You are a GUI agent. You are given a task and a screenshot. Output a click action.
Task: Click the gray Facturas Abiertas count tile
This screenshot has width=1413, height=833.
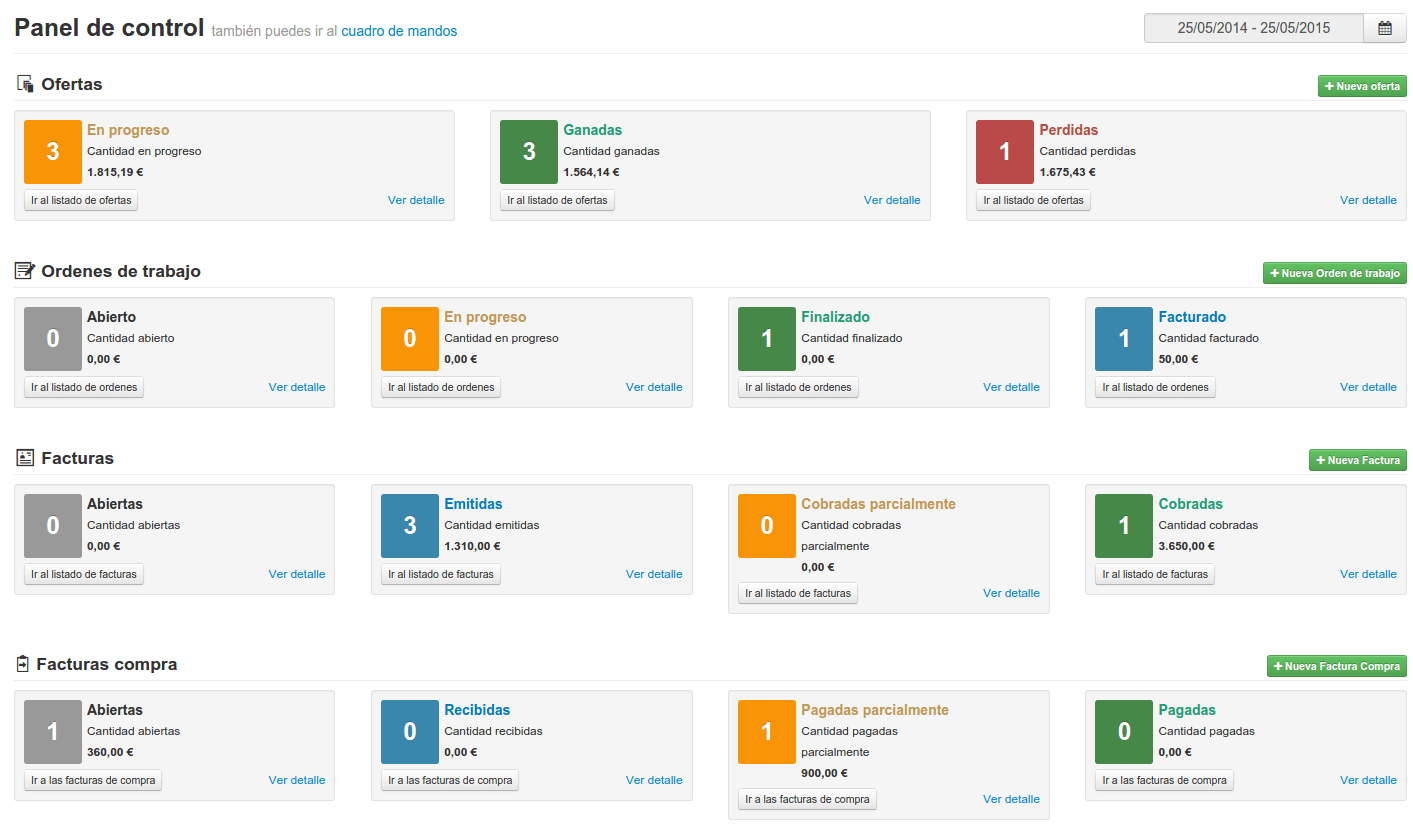click(53, 526)
